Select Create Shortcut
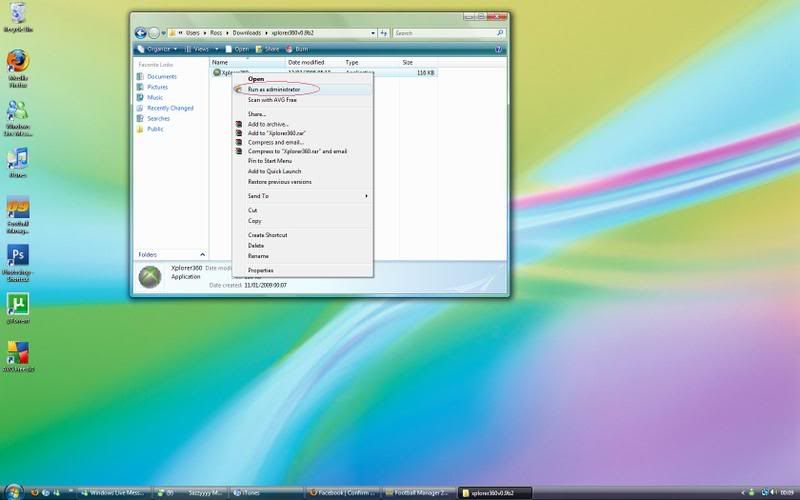This screenshot has width=800, height=500. tap(303, 235)
